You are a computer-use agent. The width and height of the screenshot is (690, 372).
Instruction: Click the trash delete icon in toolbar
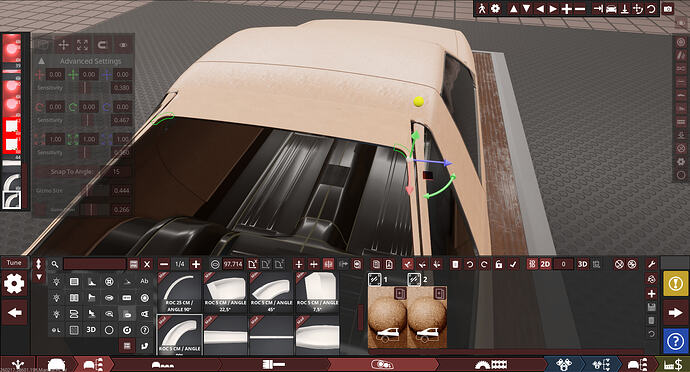[455, 264]
